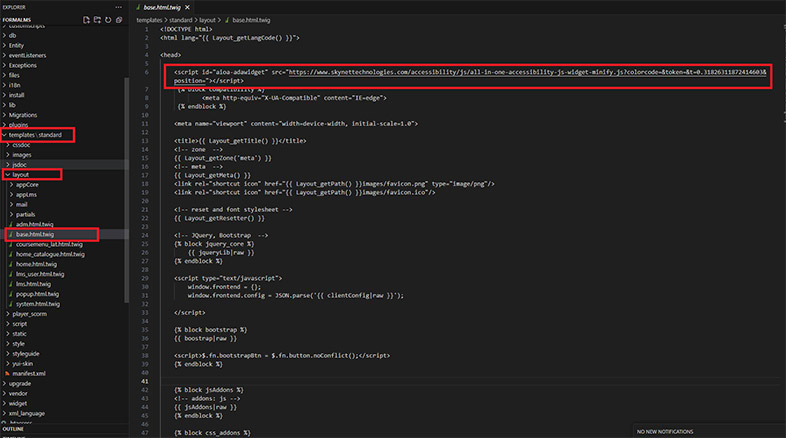The height and width of the screenshot is (438, 786).
Task: Expand the style folder
Action: pyautogui.click(x=18, y=344)
